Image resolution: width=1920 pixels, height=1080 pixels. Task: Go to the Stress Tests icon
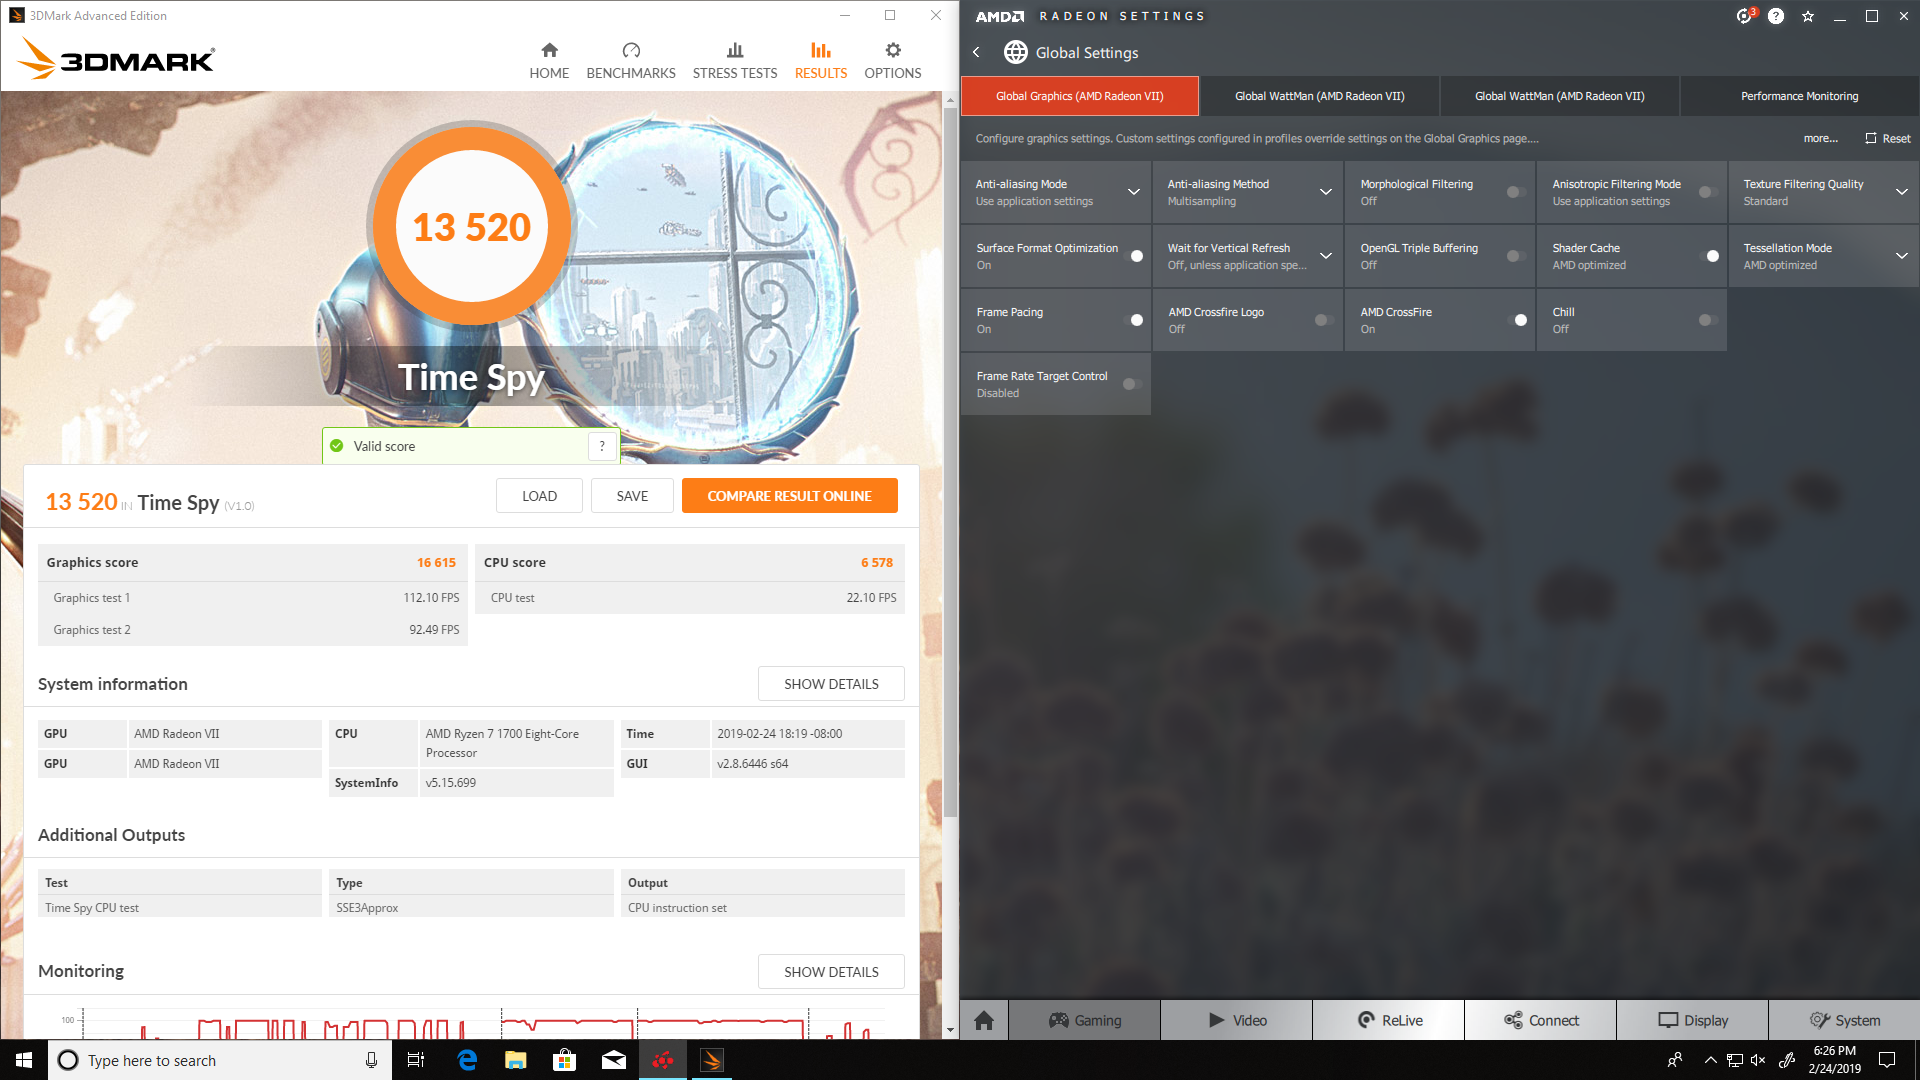point(734,51)
